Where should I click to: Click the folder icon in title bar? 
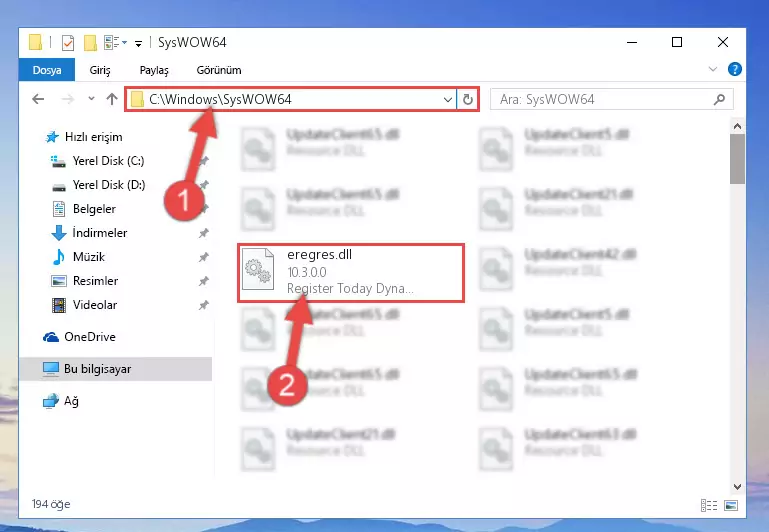click(x=35, y=42)
